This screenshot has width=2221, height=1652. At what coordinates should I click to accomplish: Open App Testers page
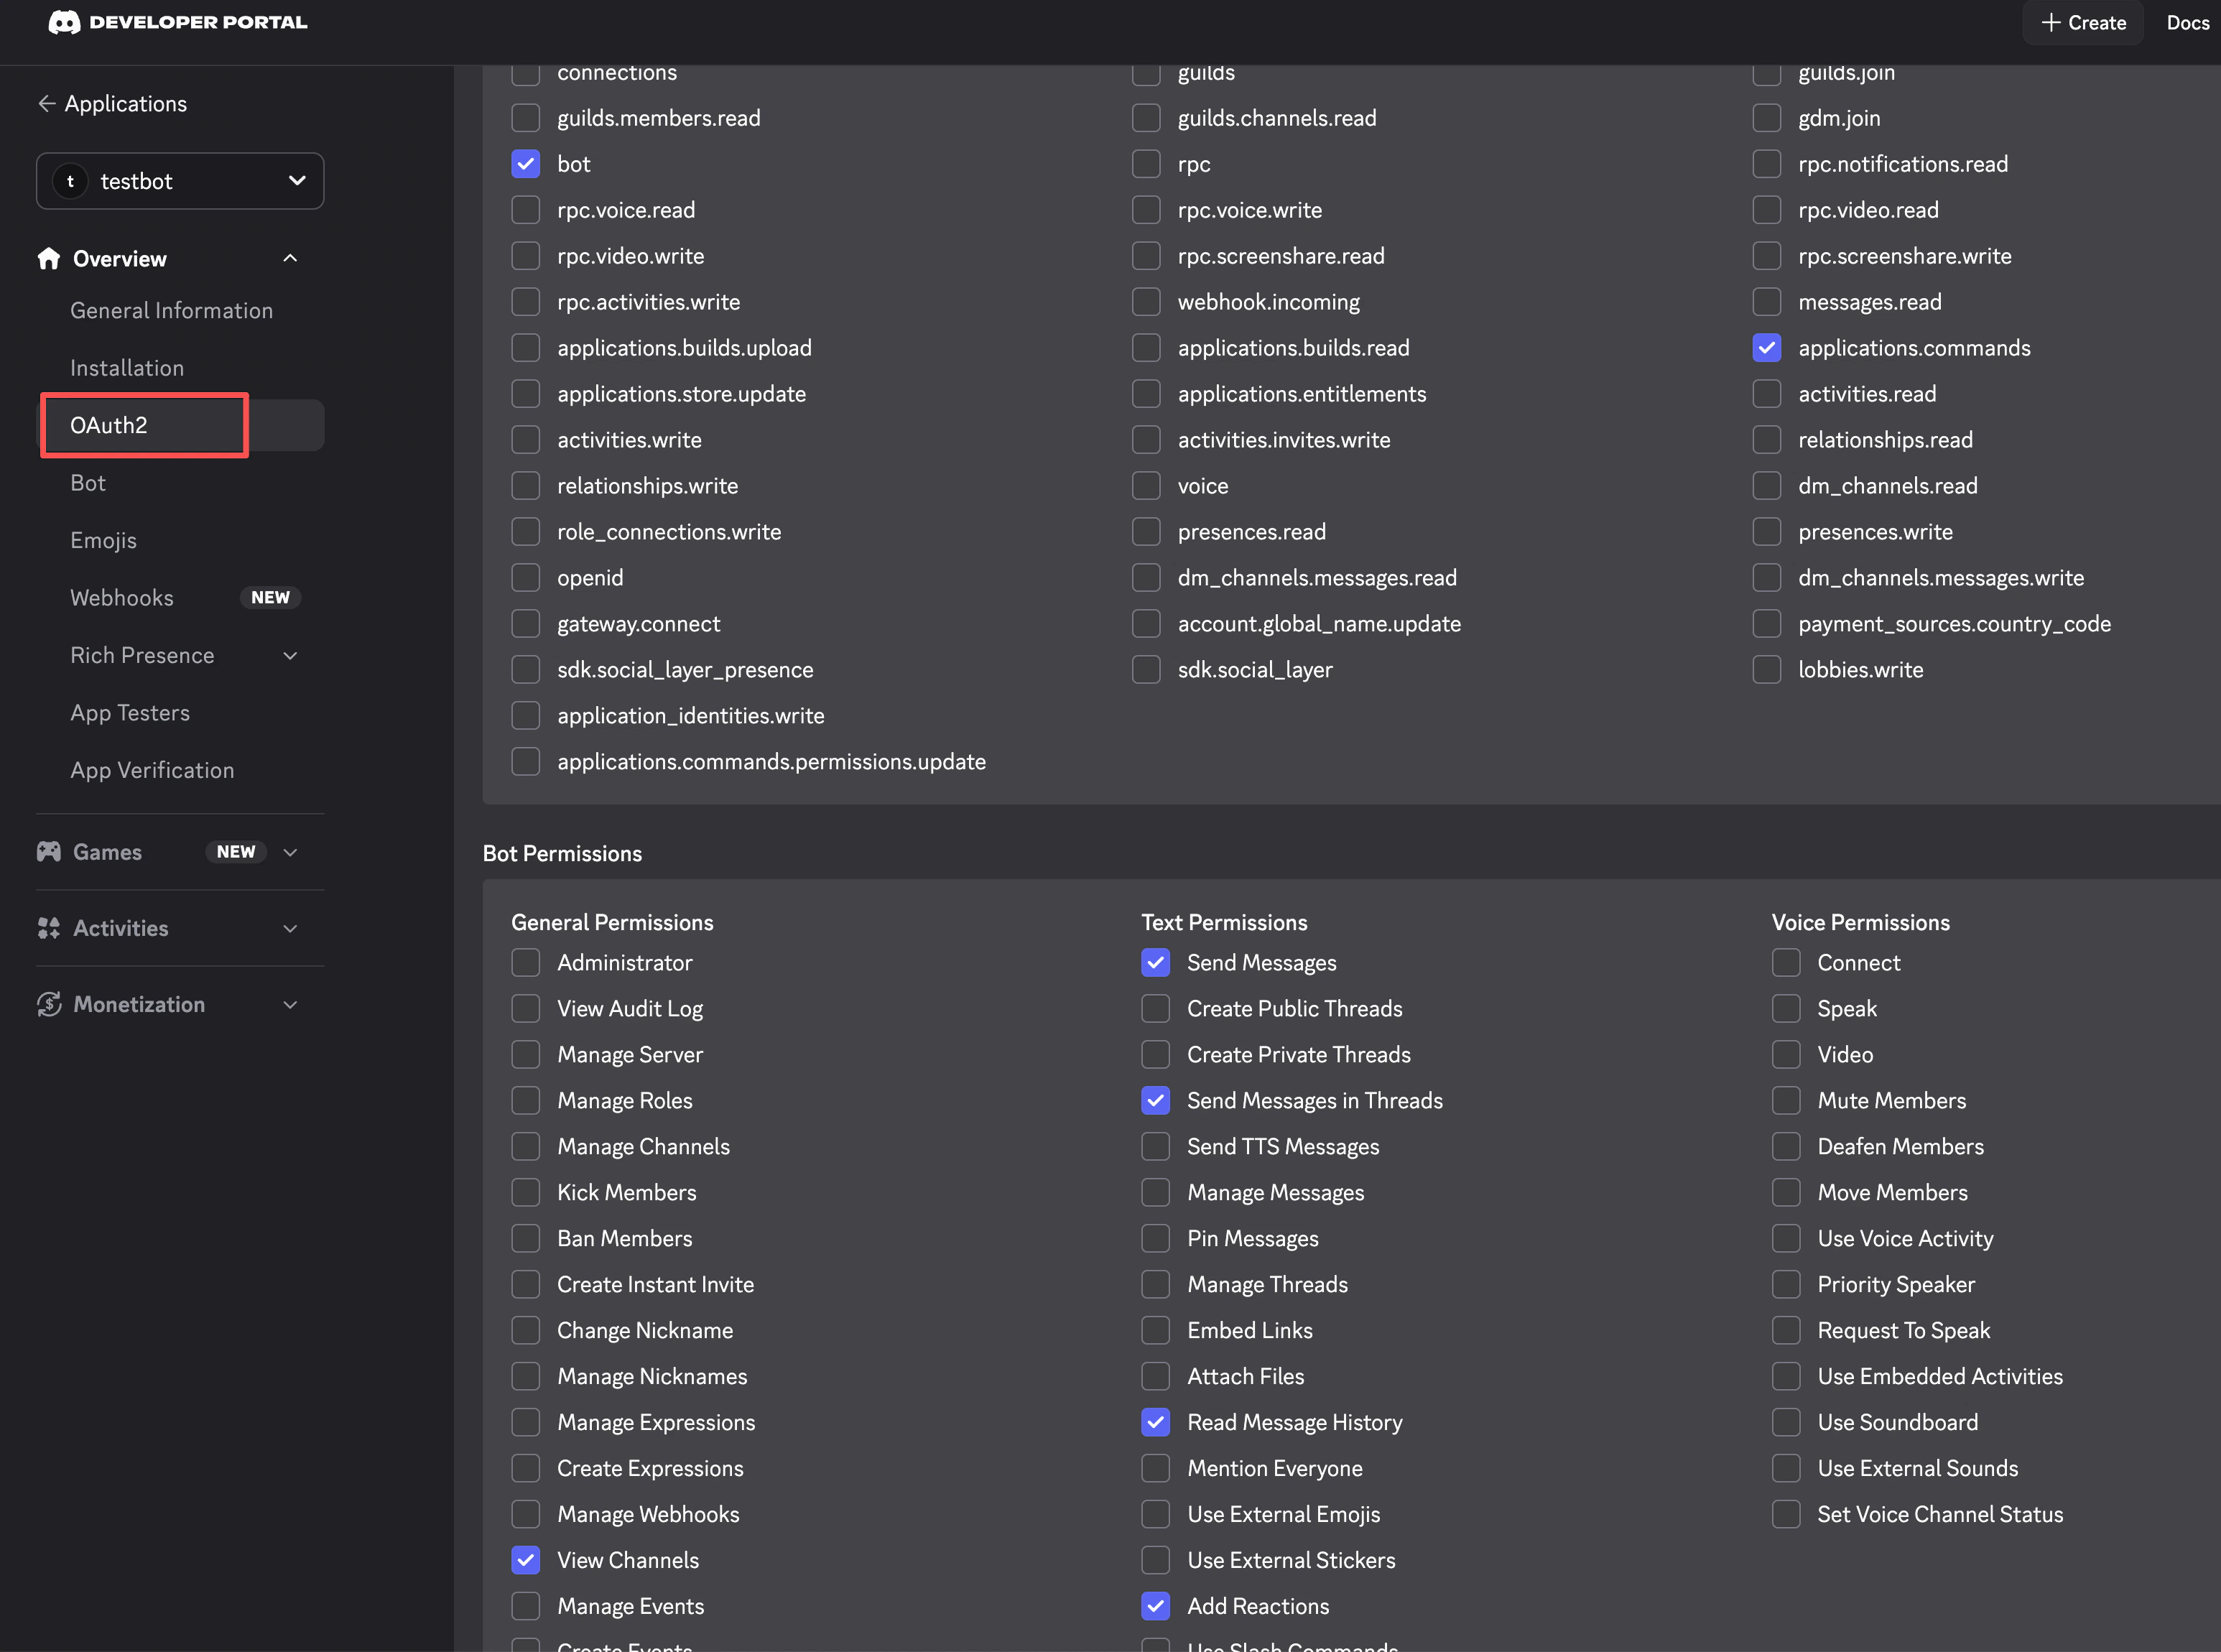[130, 713]
